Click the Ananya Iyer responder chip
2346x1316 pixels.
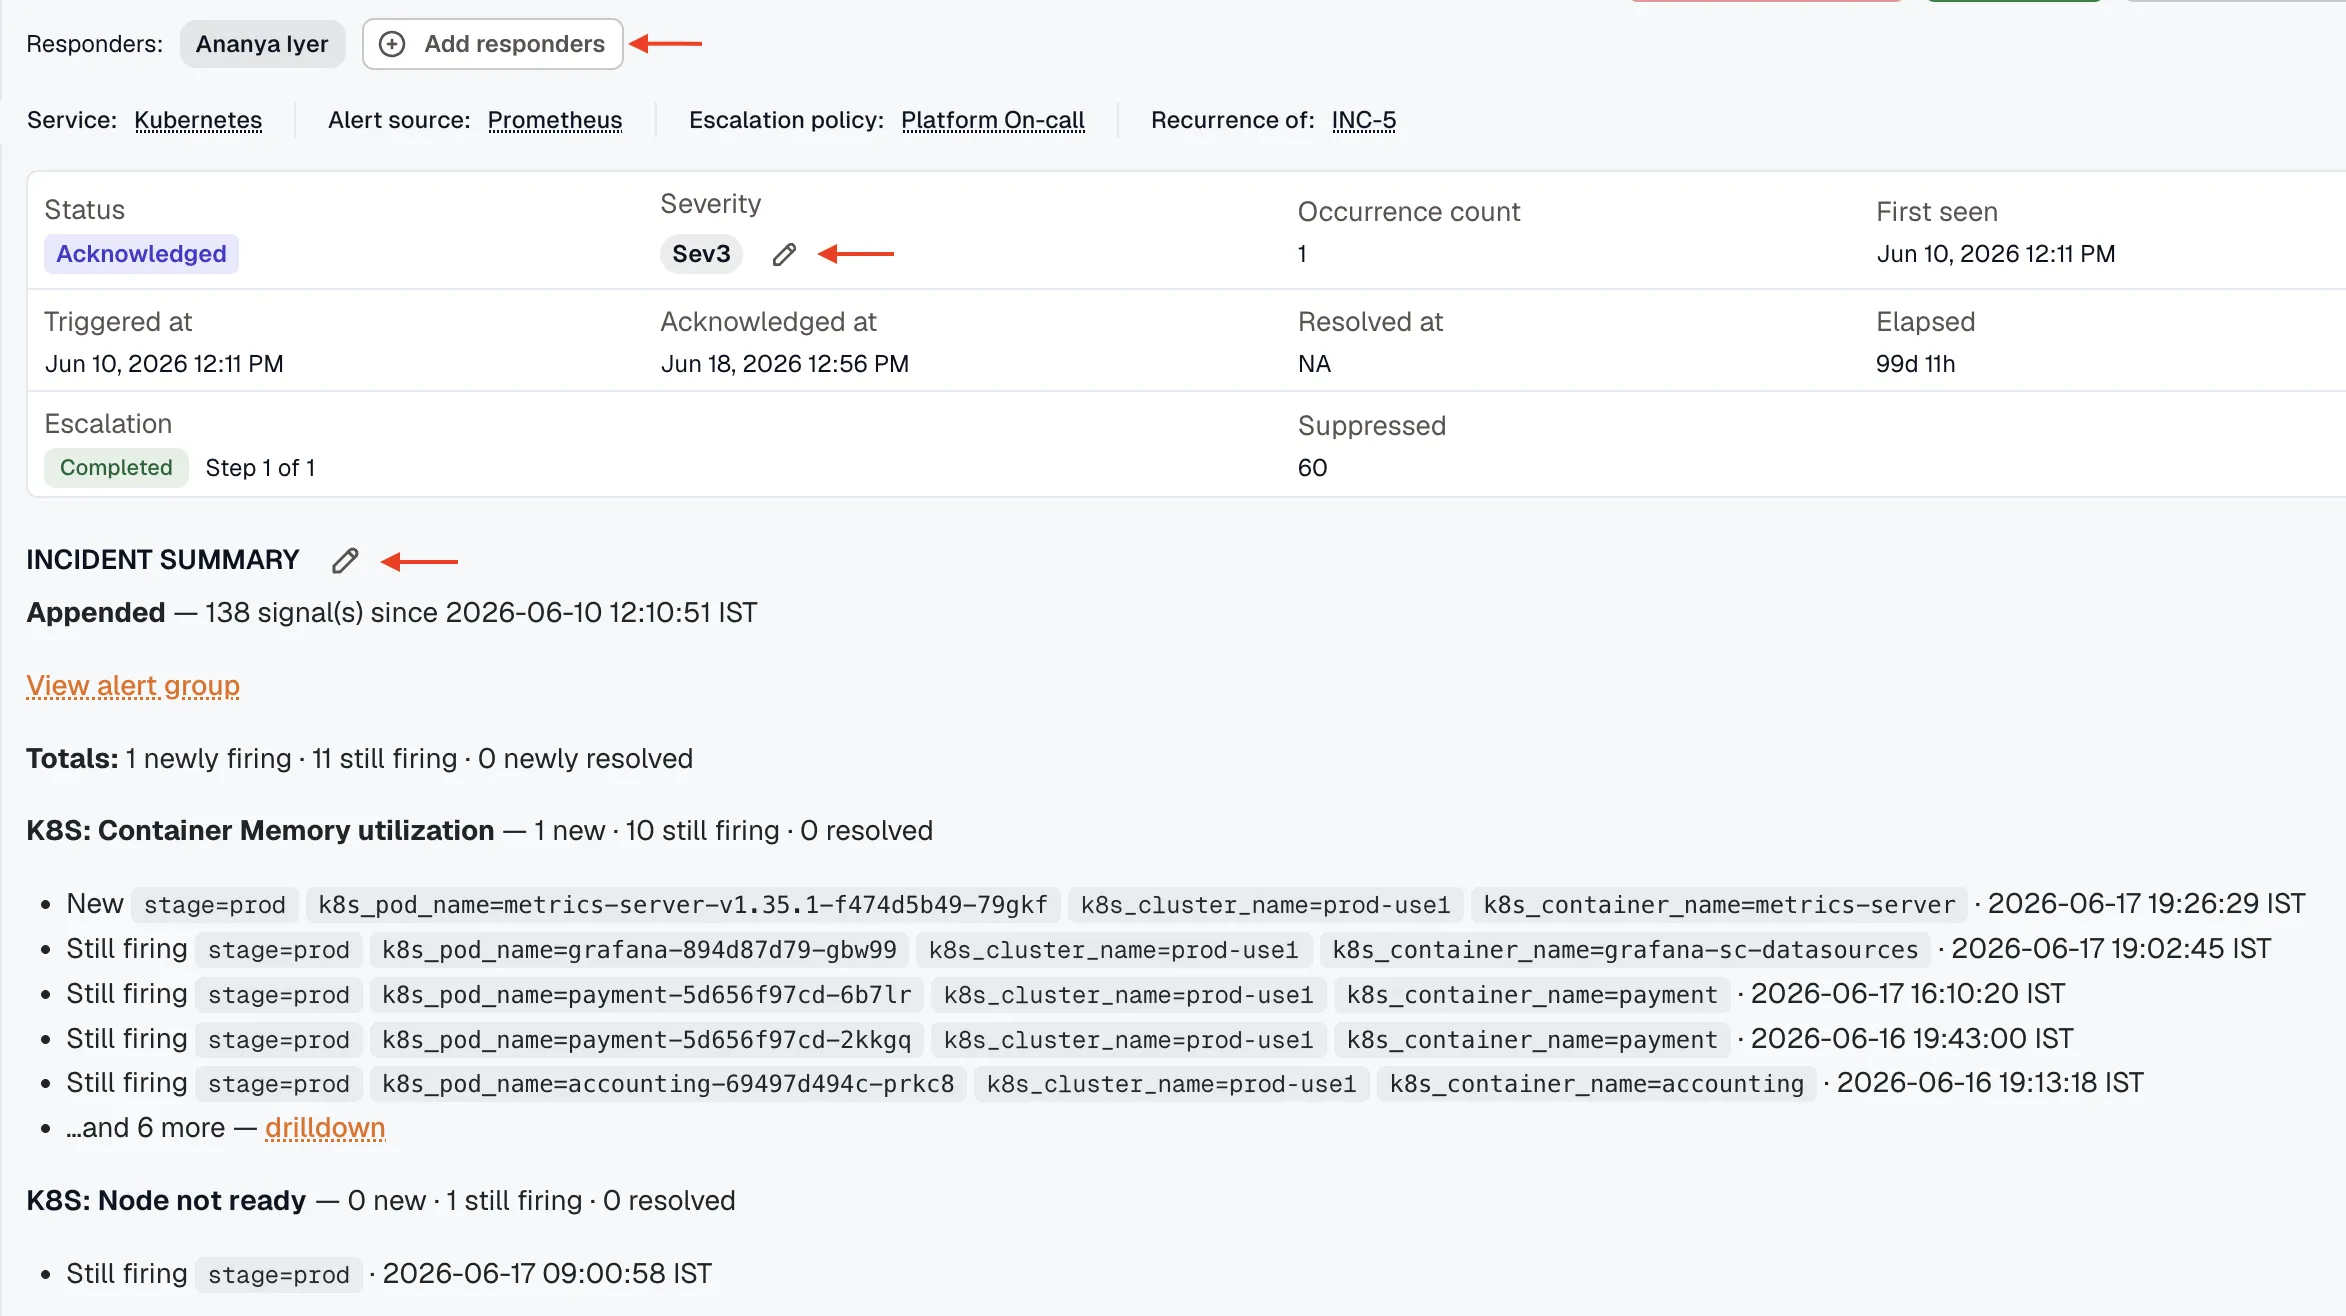point(262,44)
